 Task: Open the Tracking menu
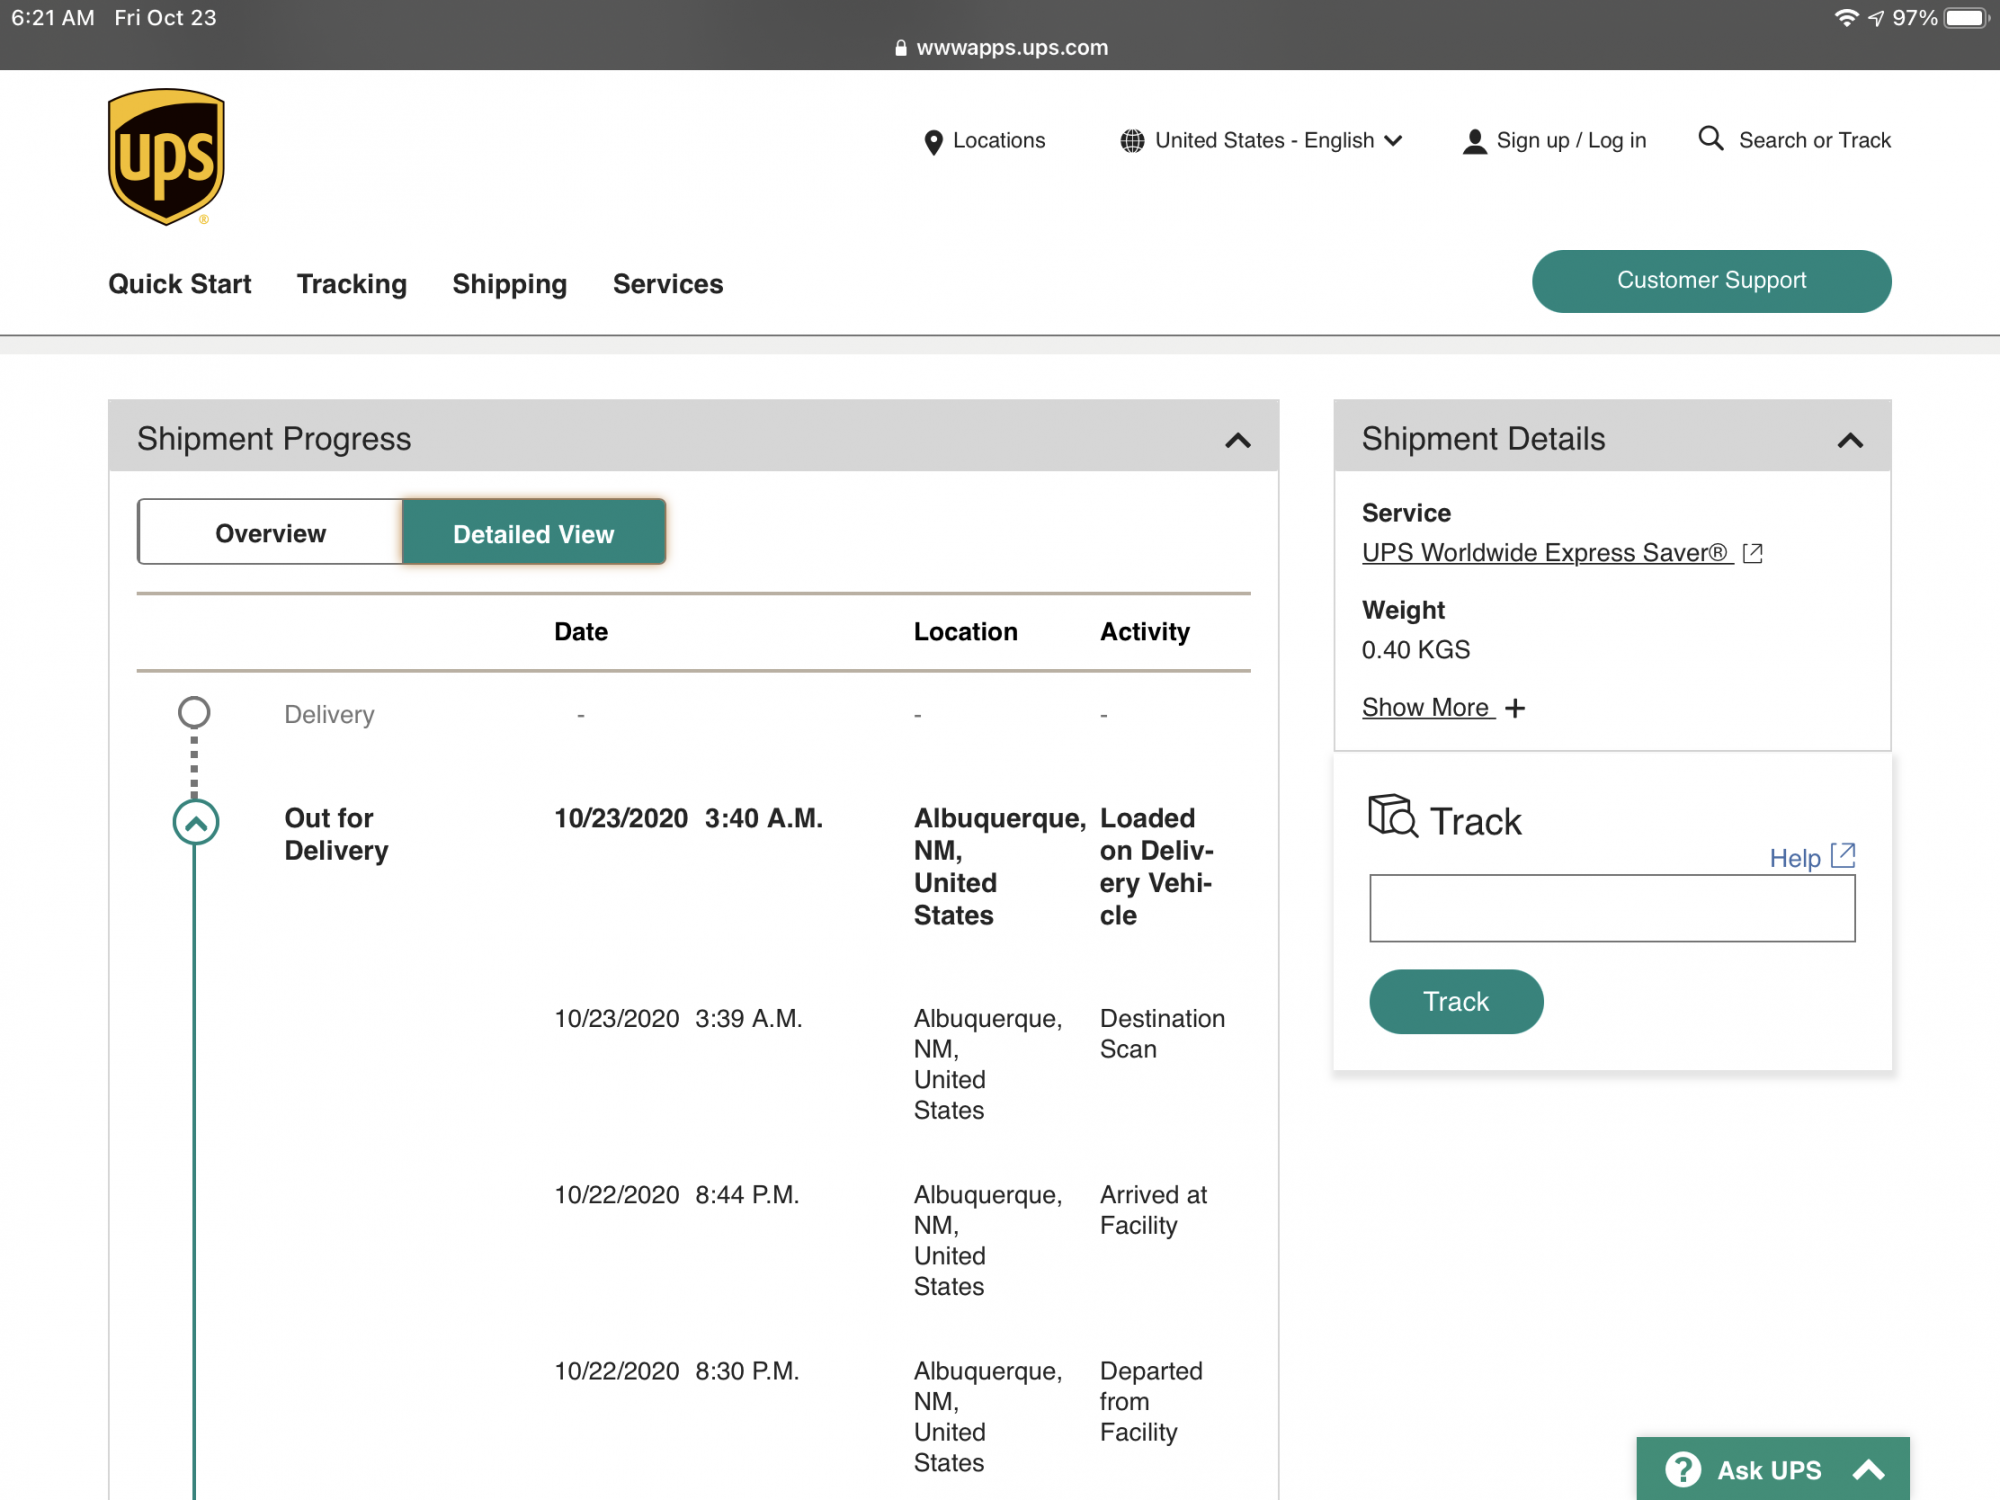(x=352, y=284)
